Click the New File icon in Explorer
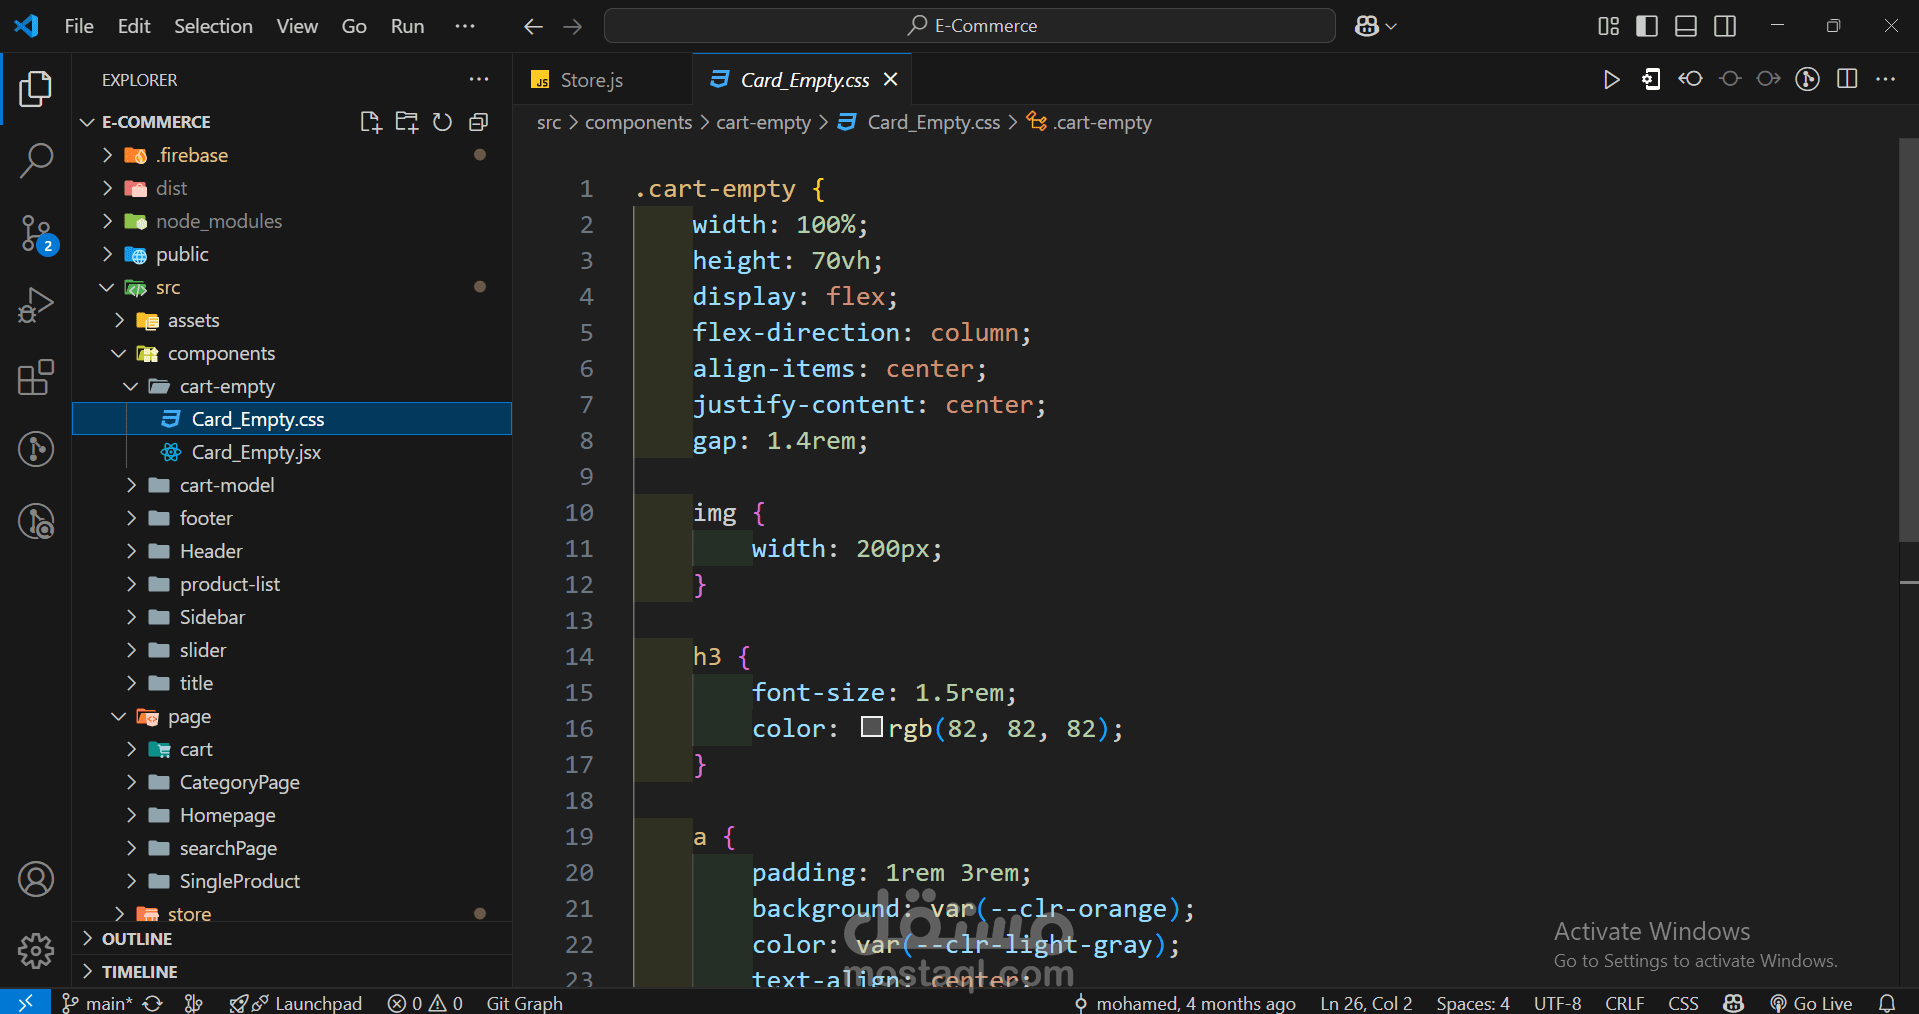Viewport: 1919px width, 1014px height. coord(370,122)
